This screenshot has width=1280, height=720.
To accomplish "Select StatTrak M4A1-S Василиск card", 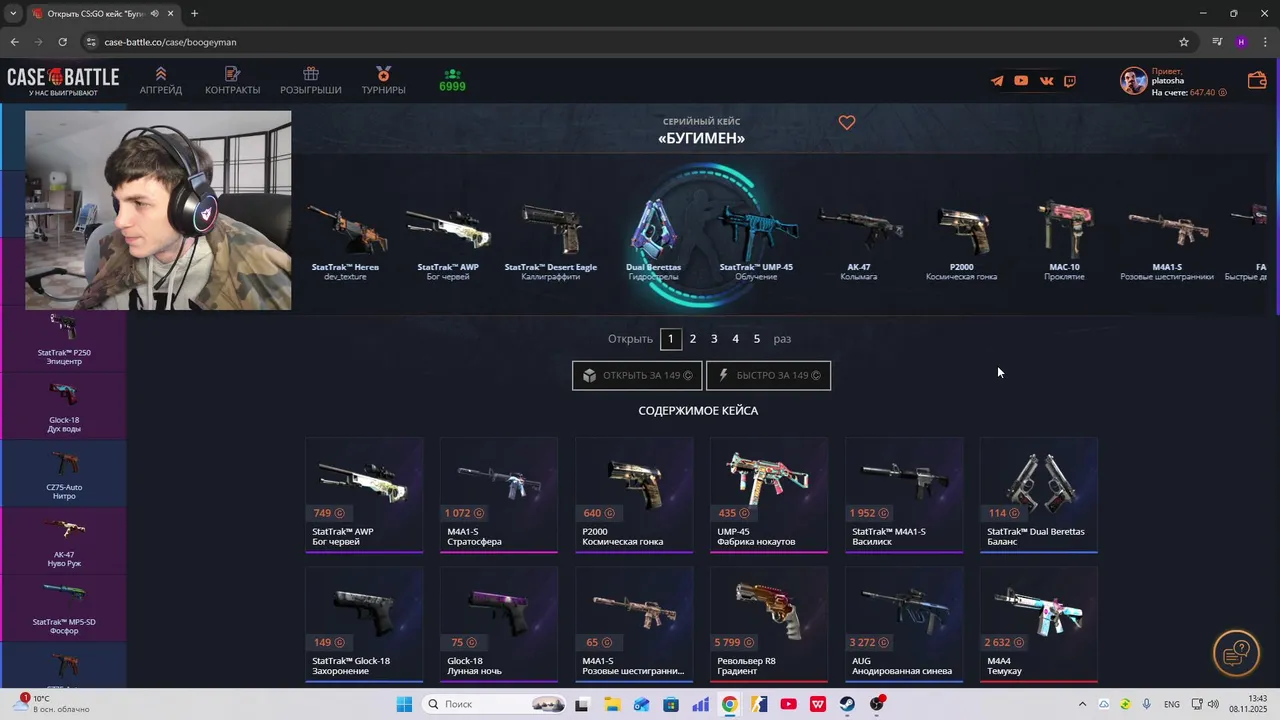I will [904, 495].
